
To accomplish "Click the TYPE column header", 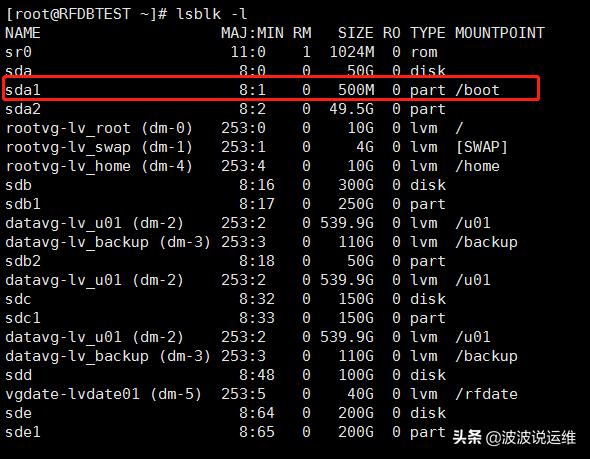I will (427, 33).
